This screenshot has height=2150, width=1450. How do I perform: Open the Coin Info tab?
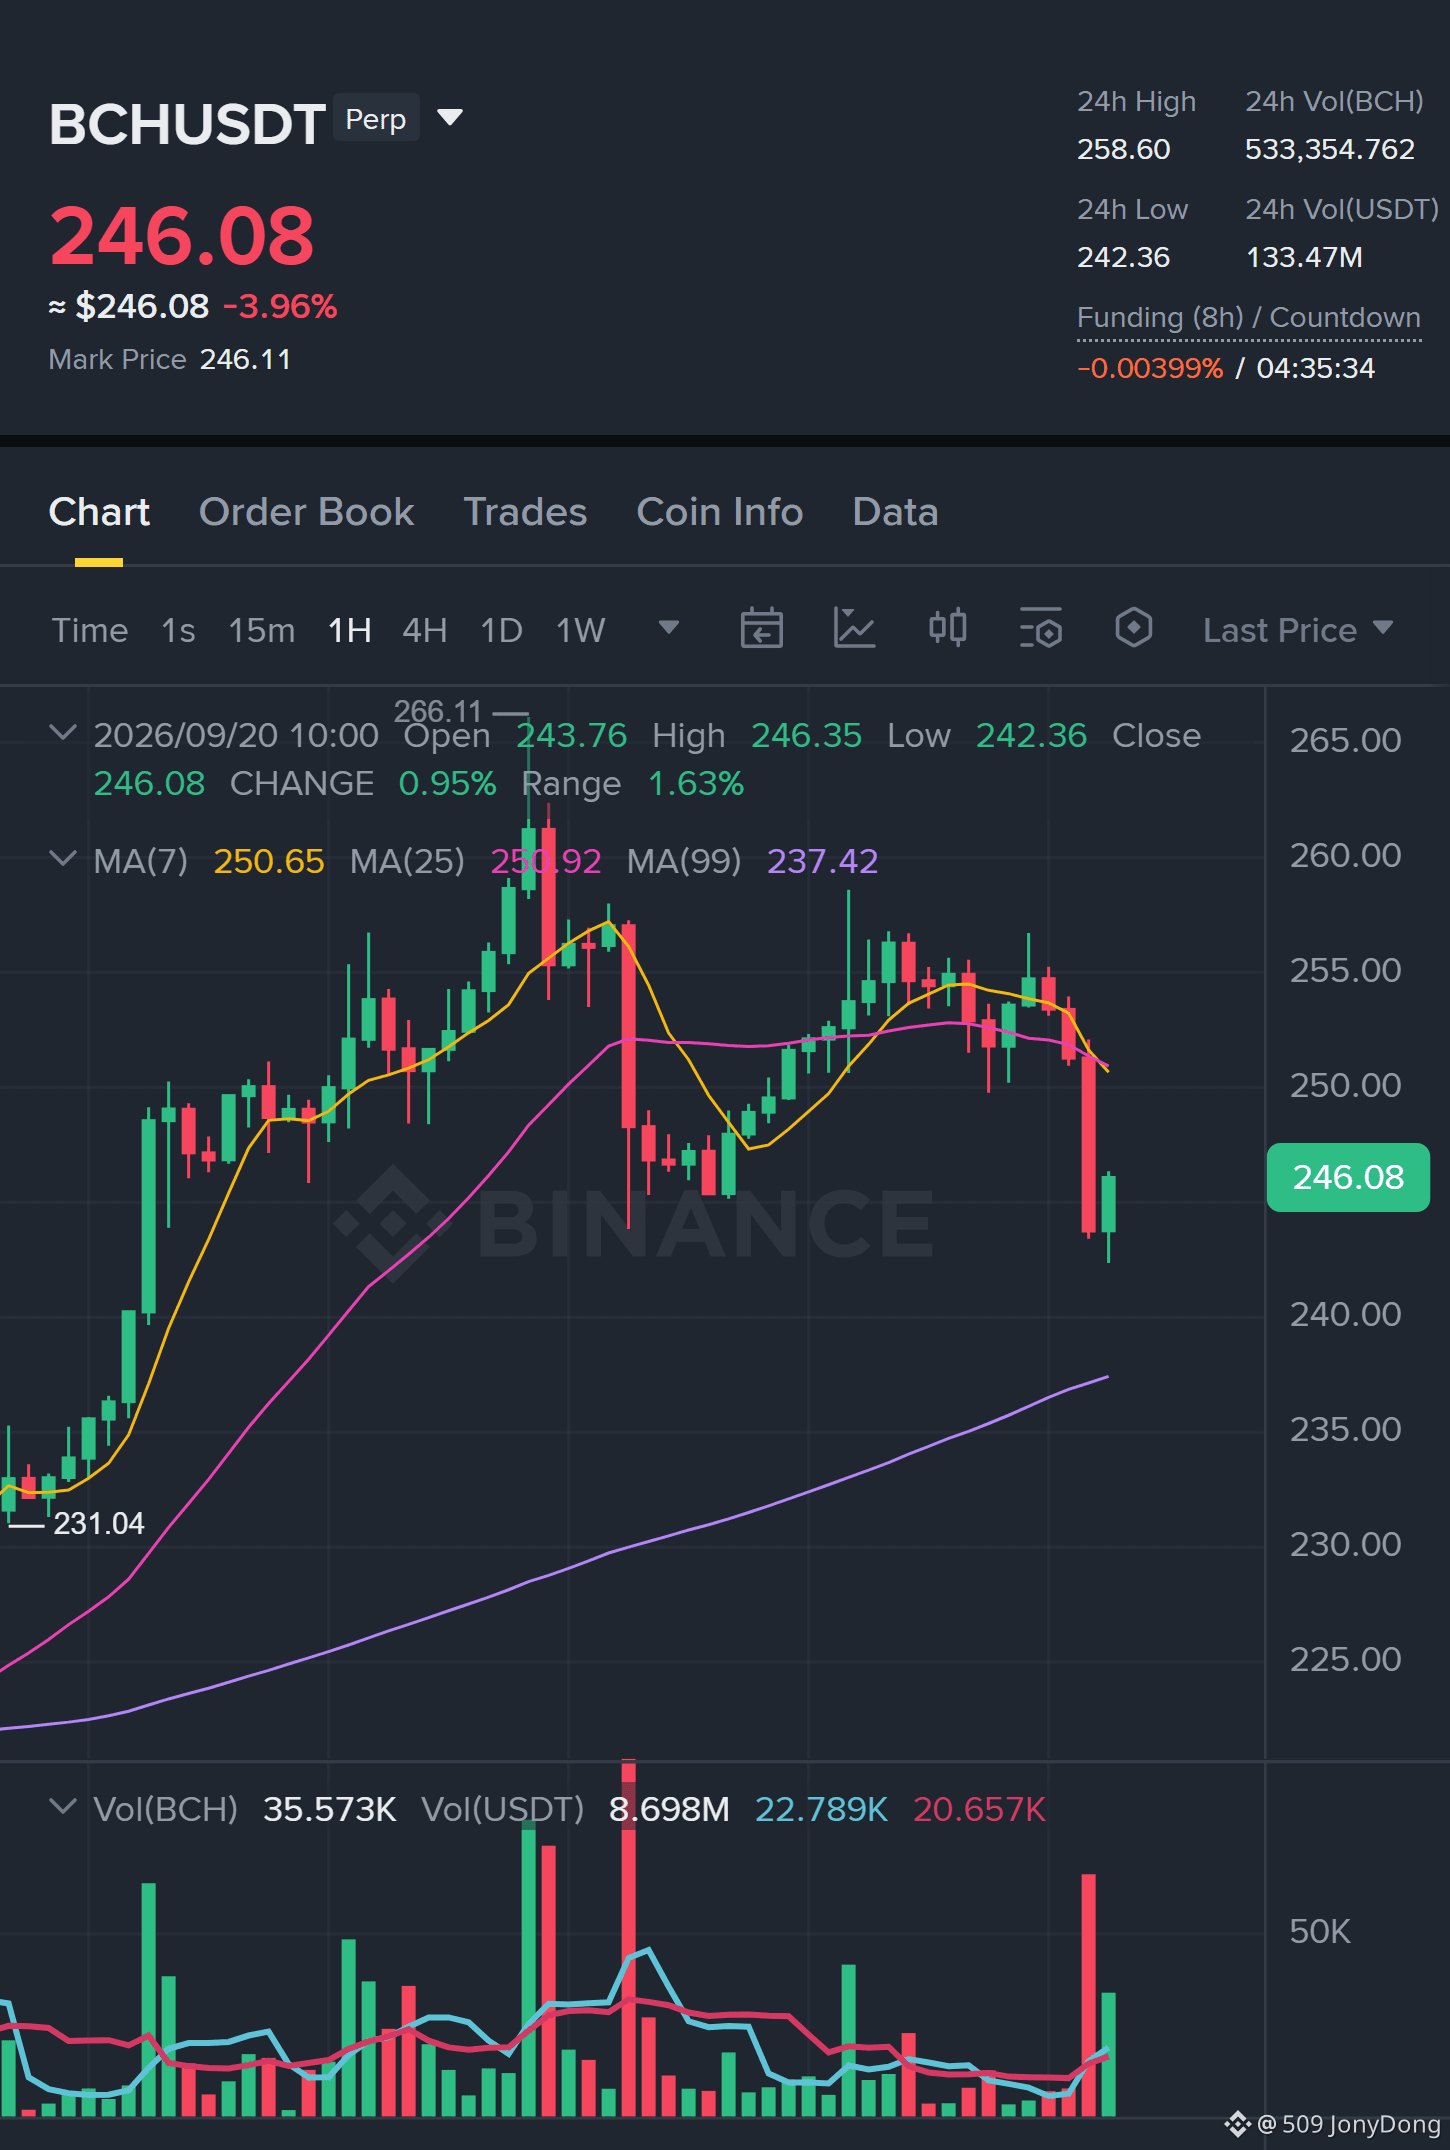tap(720, 512)
